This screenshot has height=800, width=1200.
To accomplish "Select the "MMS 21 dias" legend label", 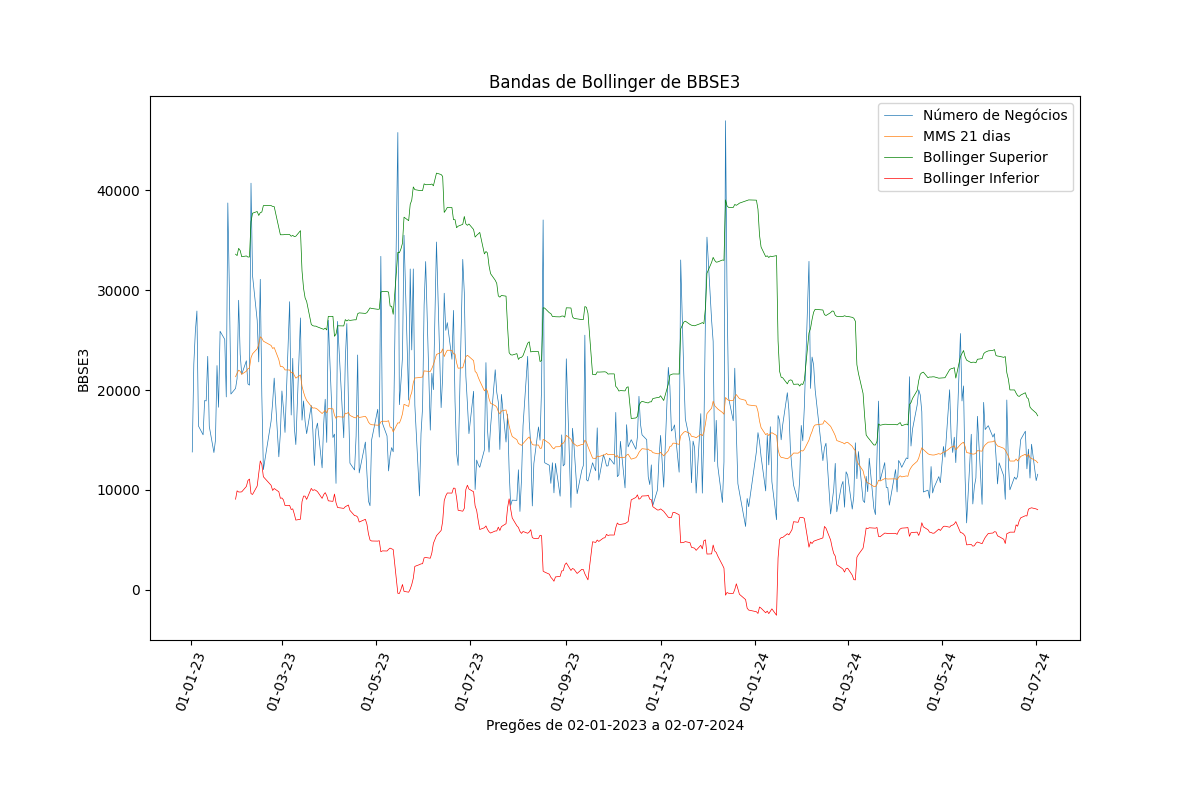I will coord(966,136).
